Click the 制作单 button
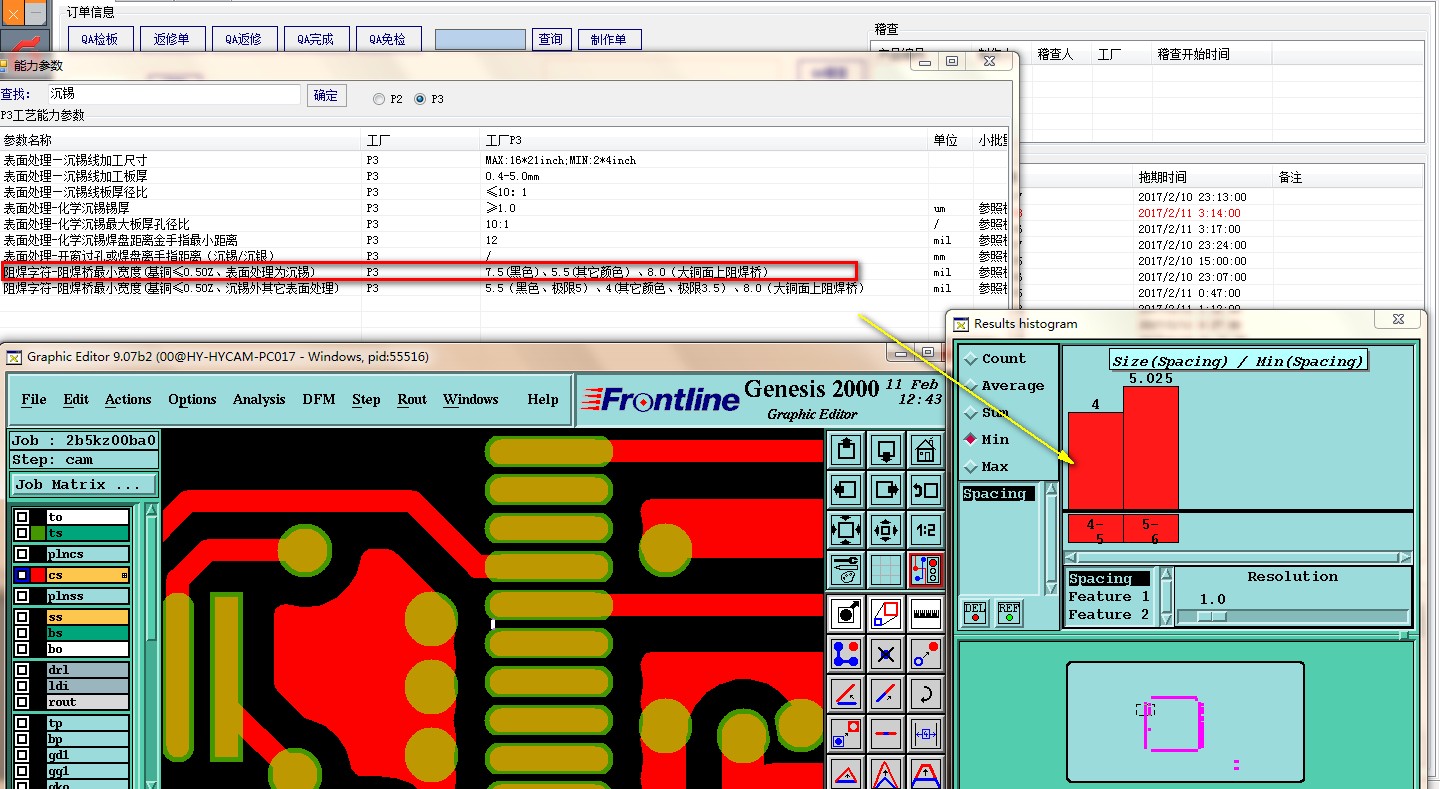 coord(609,39)
